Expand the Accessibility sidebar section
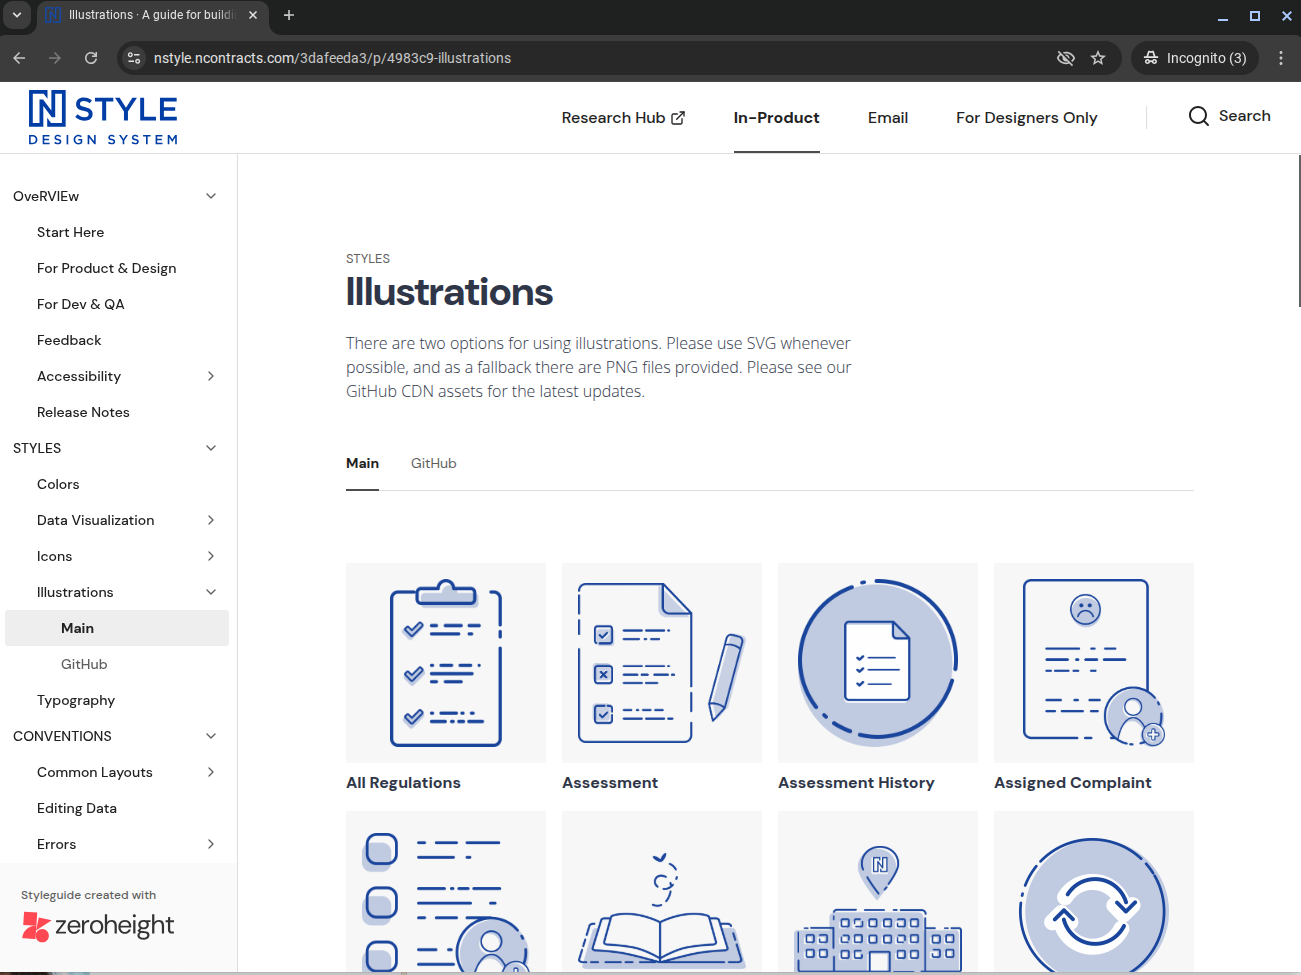Image resolution: width=1301 pixels, height=975 pixels. (x=210, y=376)
